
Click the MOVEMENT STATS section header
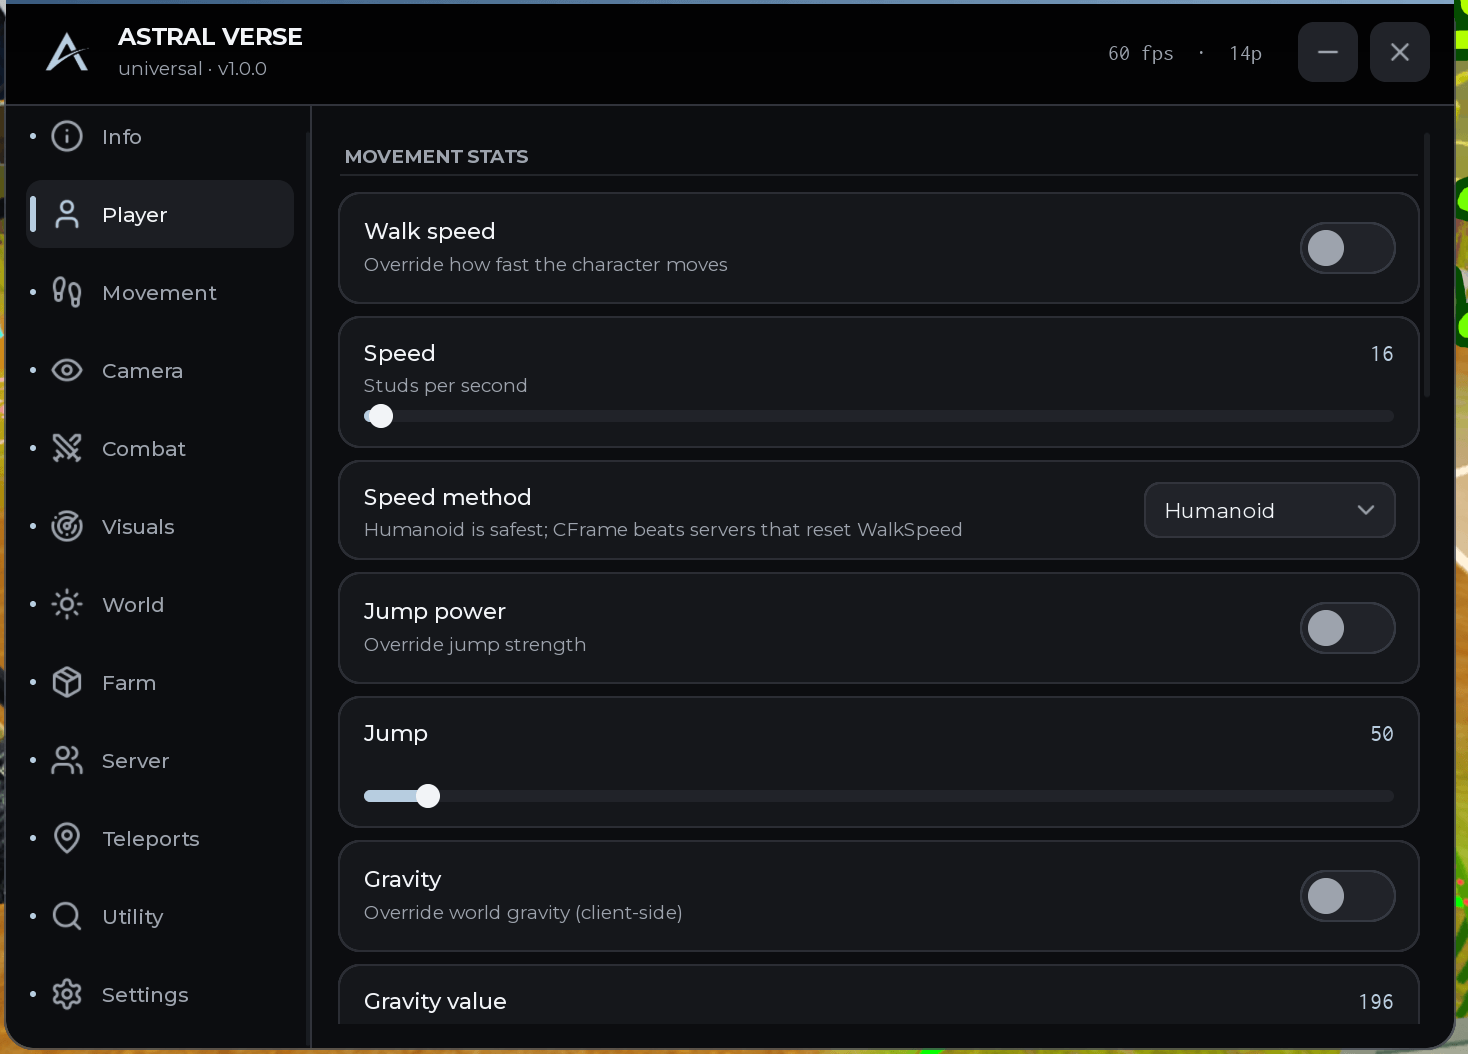click(x=436, y=157)
